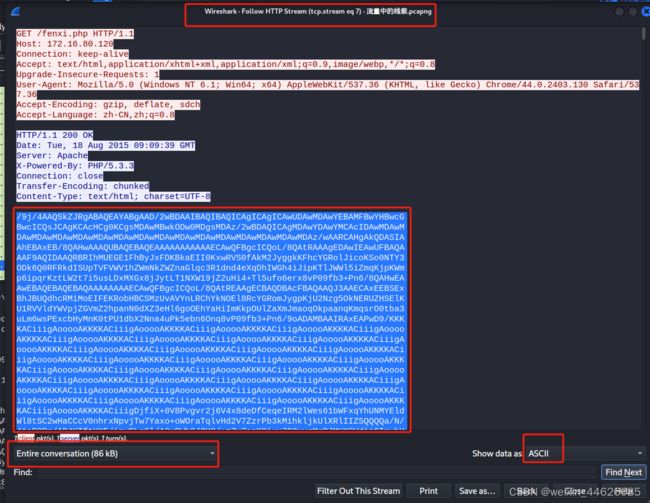Image resolution: width=650 pixels, height=503 pixels.
Task: Focus the Find text field
Action: pos(317,472)
